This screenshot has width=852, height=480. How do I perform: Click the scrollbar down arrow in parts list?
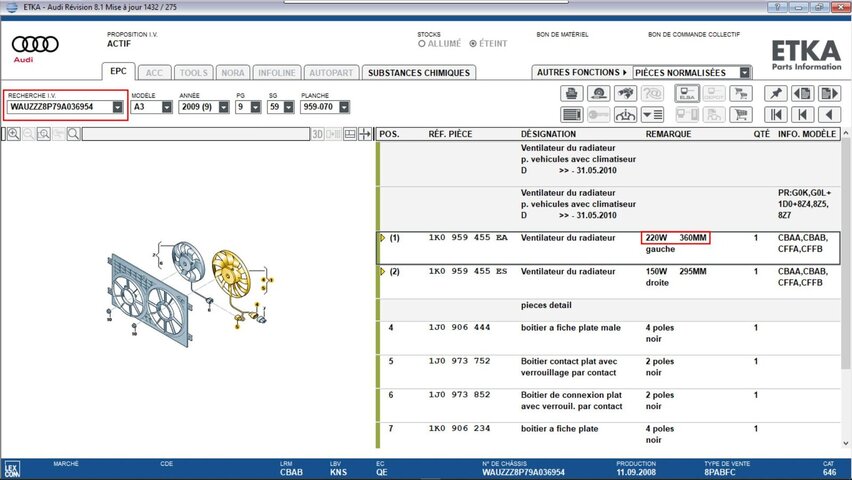(x=845, y=444)
